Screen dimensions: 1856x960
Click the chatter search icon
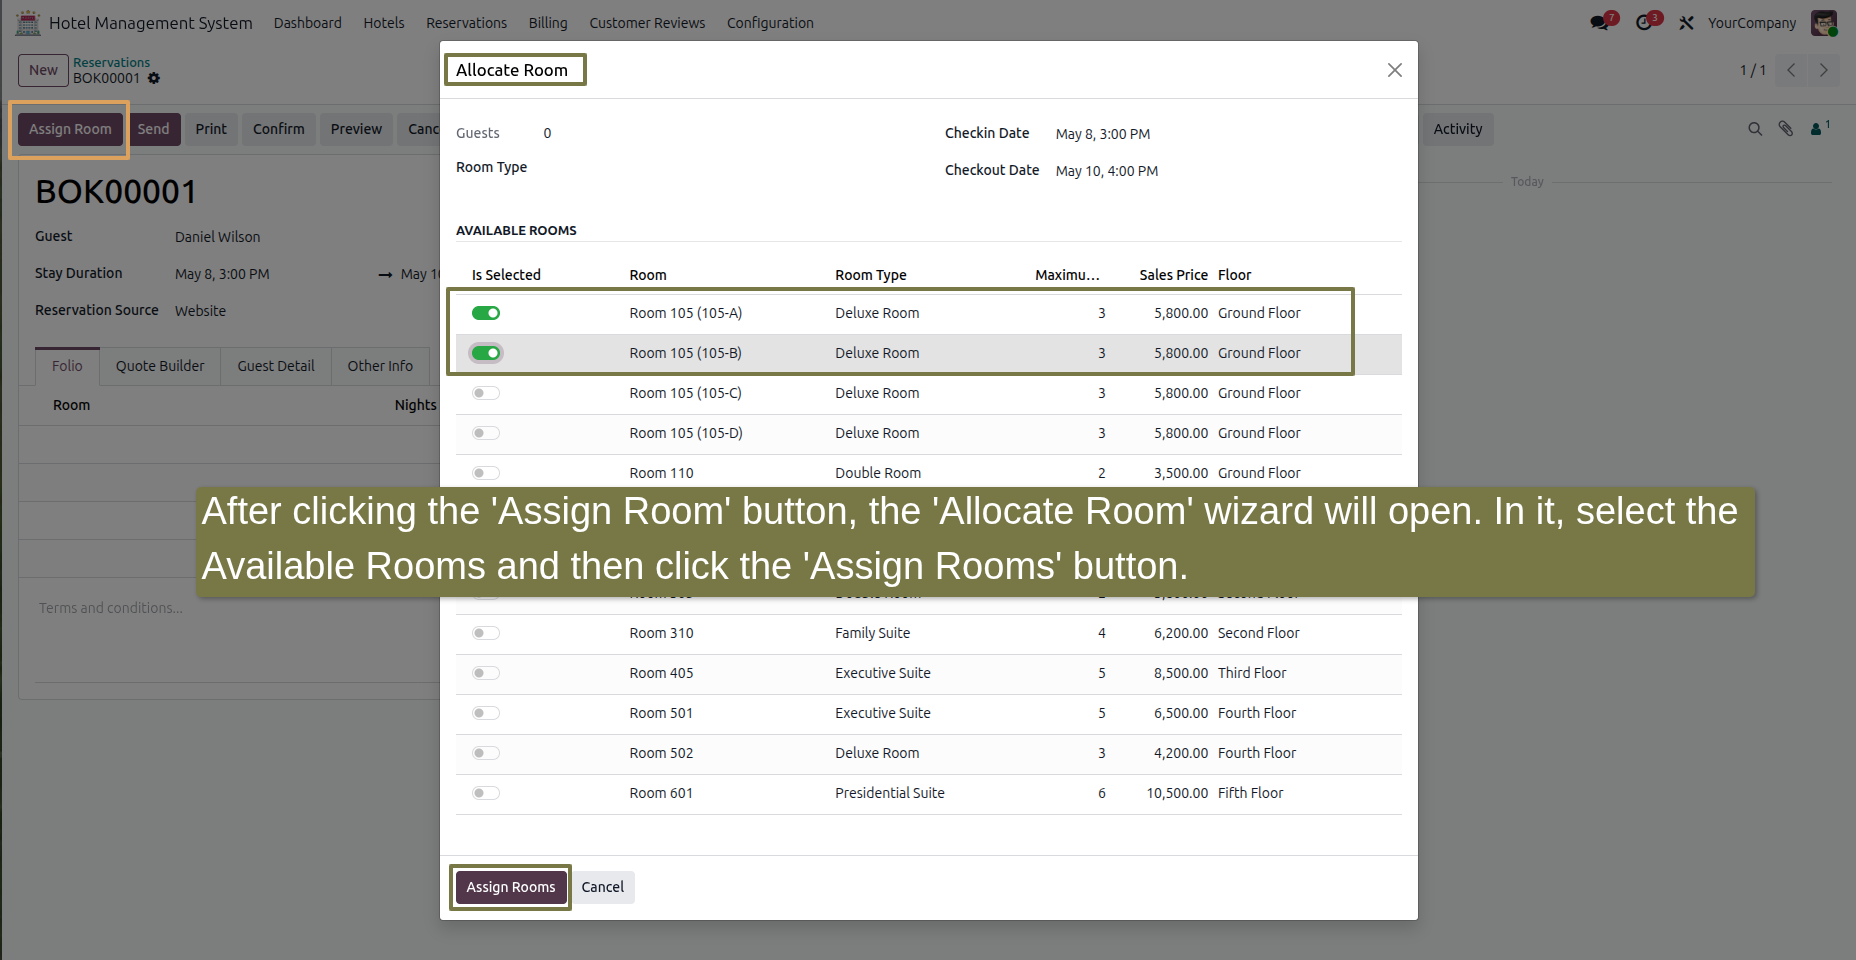coord(1755,129)
